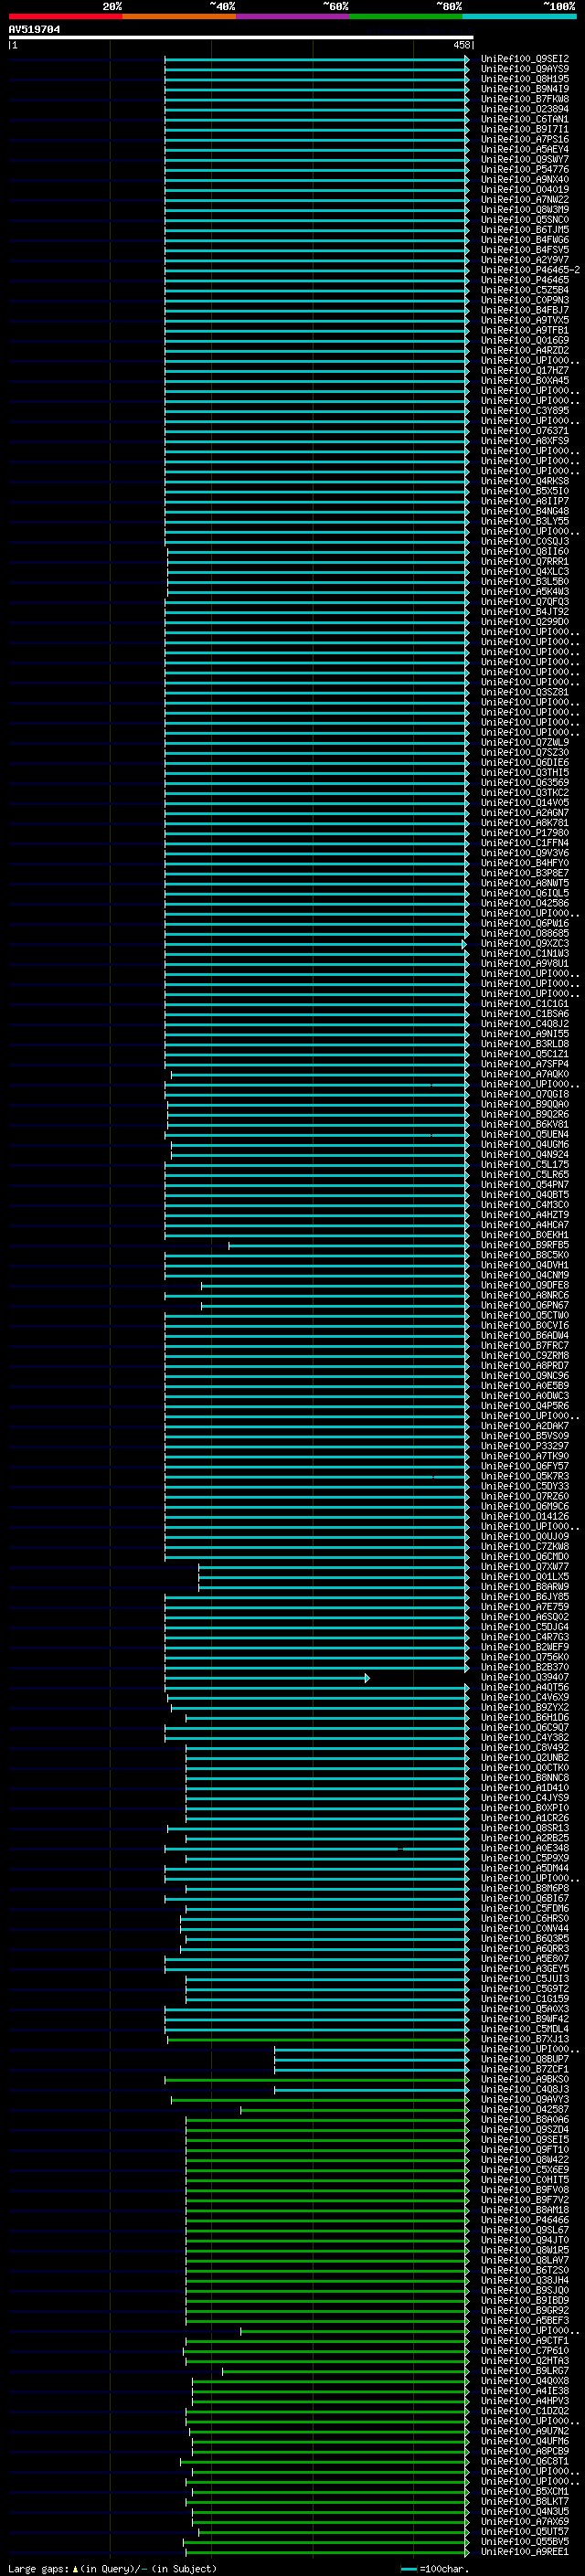Click hit label UniRef100_B7FRC7
Viewport: 585px width, 2576px height.
point(525,1345)
